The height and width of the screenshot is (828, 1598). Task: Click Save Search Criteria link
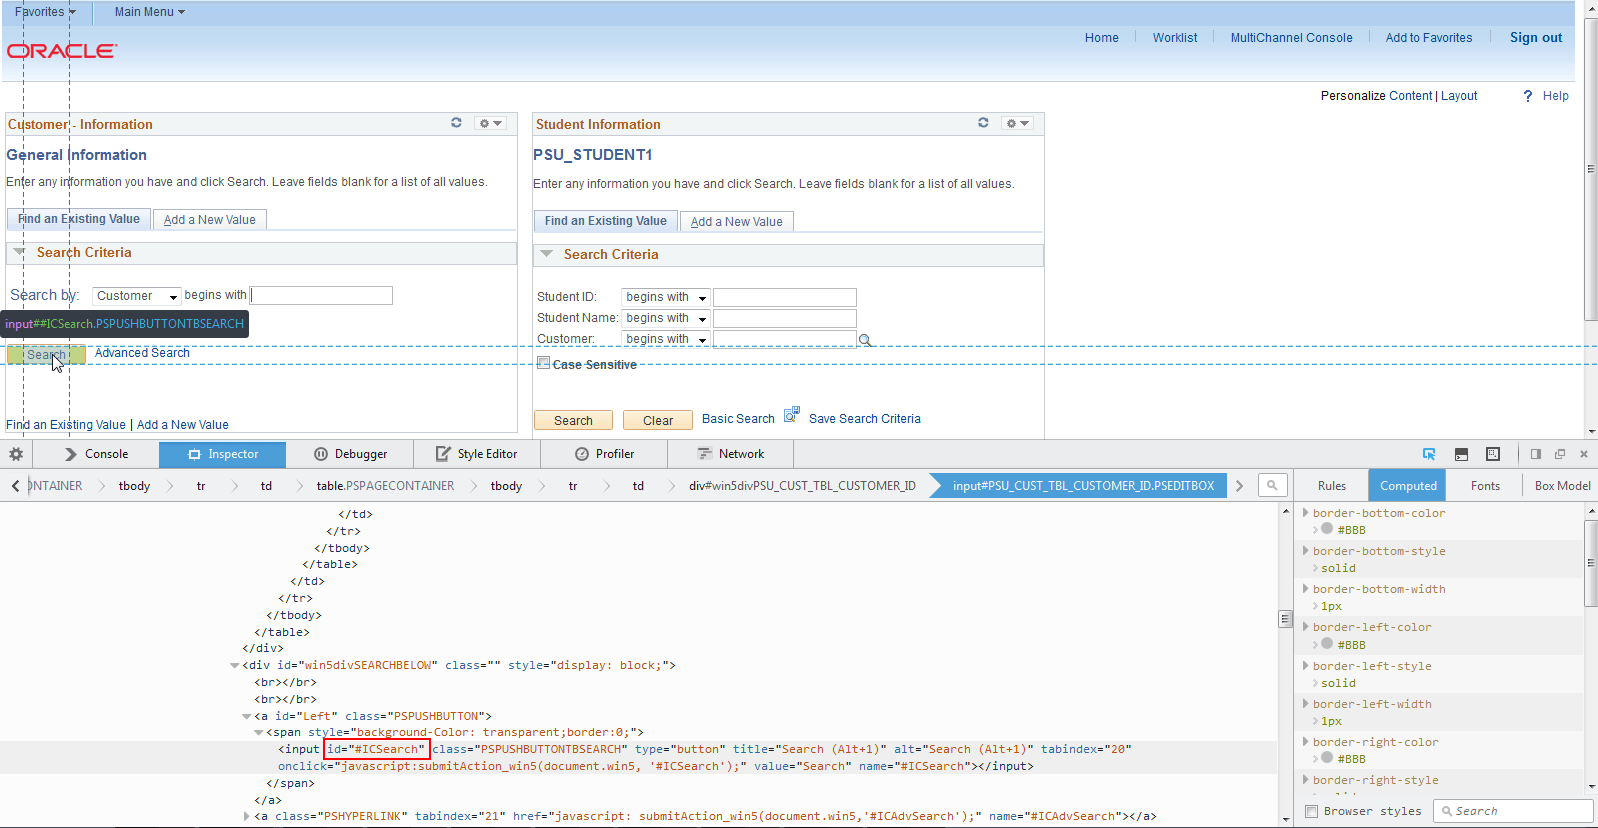865,419
